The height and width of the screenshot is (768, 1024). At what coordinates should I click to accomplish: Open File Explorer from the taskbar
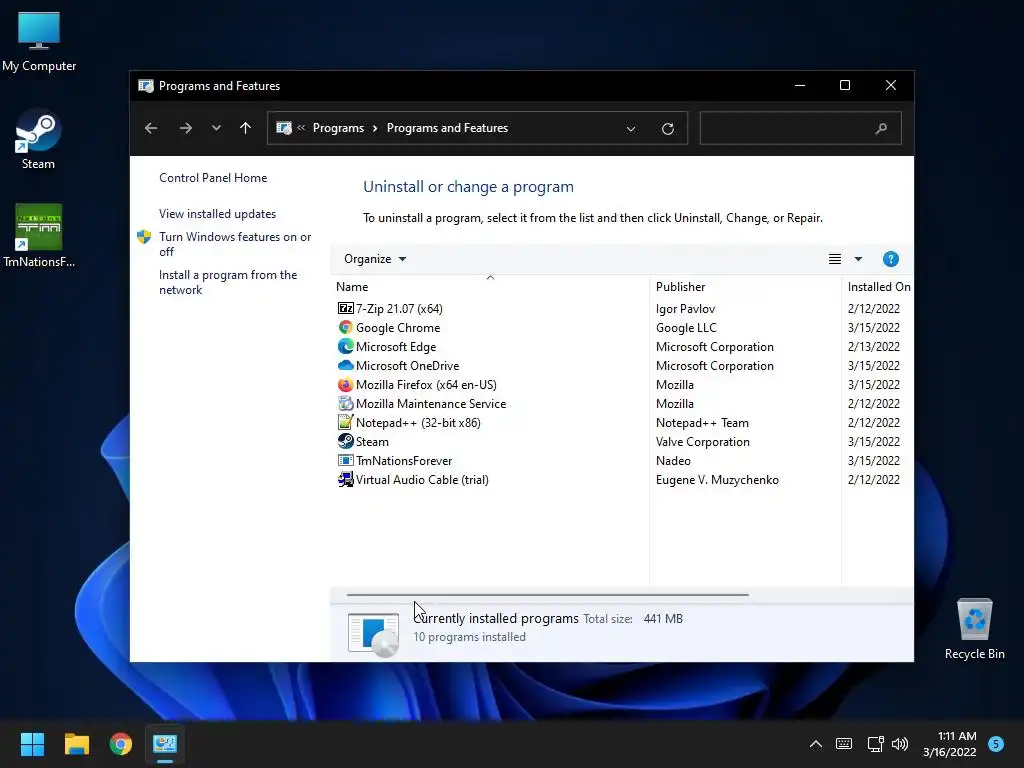point(76,744)
